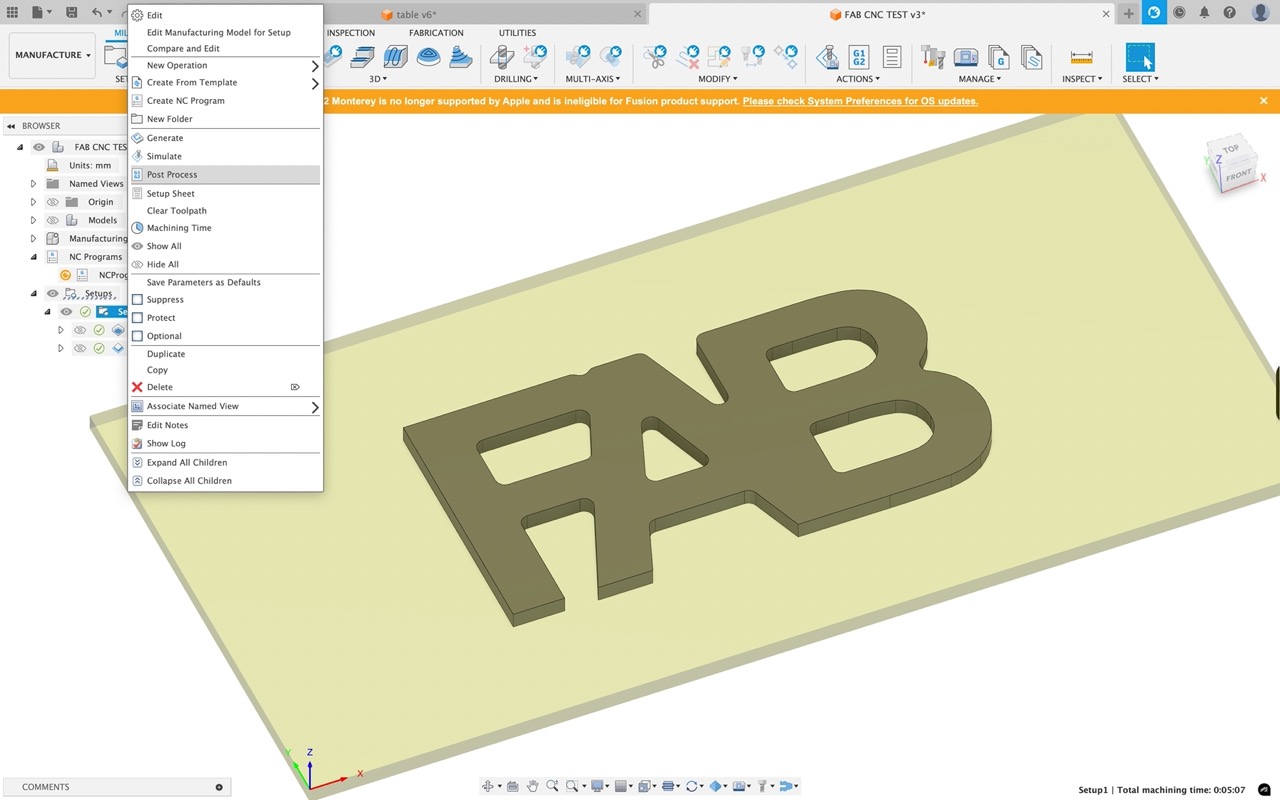The image size is (1280, 800).
Task: Toggle visibility eye of Setups node
Action: 53,293
